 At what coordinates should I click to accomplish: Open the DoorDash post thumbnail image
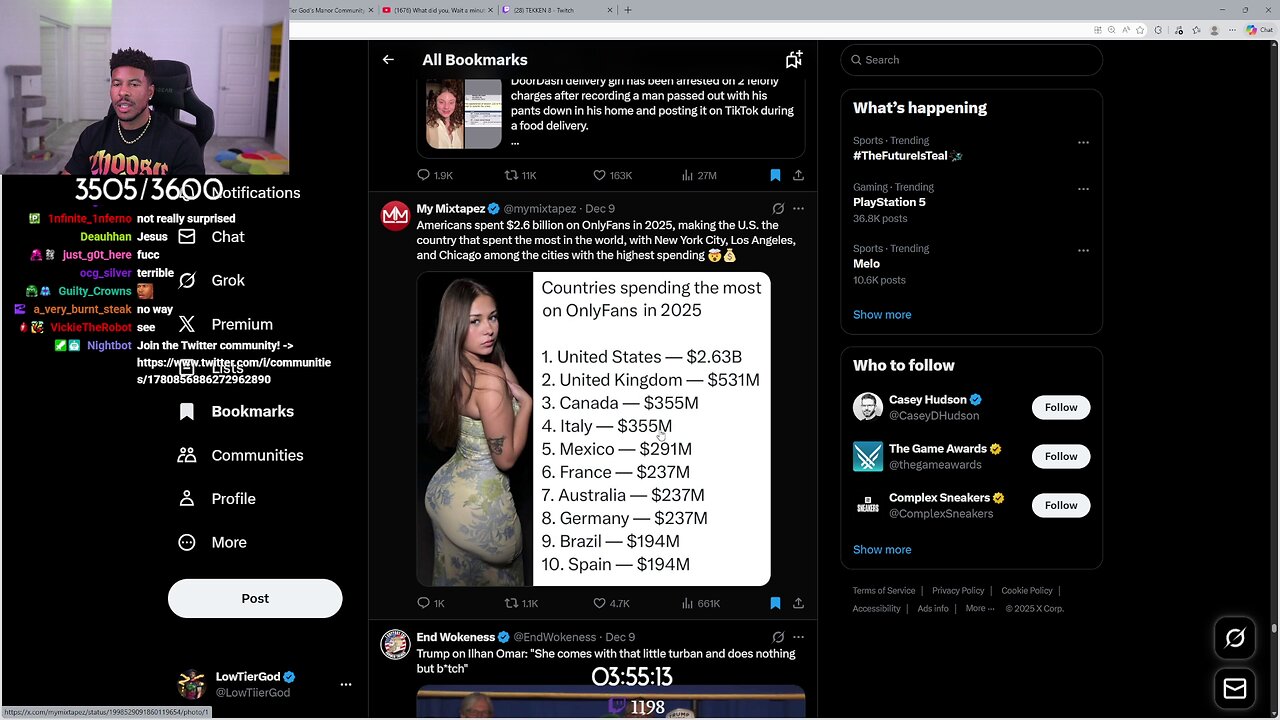(x=464, y=113)
